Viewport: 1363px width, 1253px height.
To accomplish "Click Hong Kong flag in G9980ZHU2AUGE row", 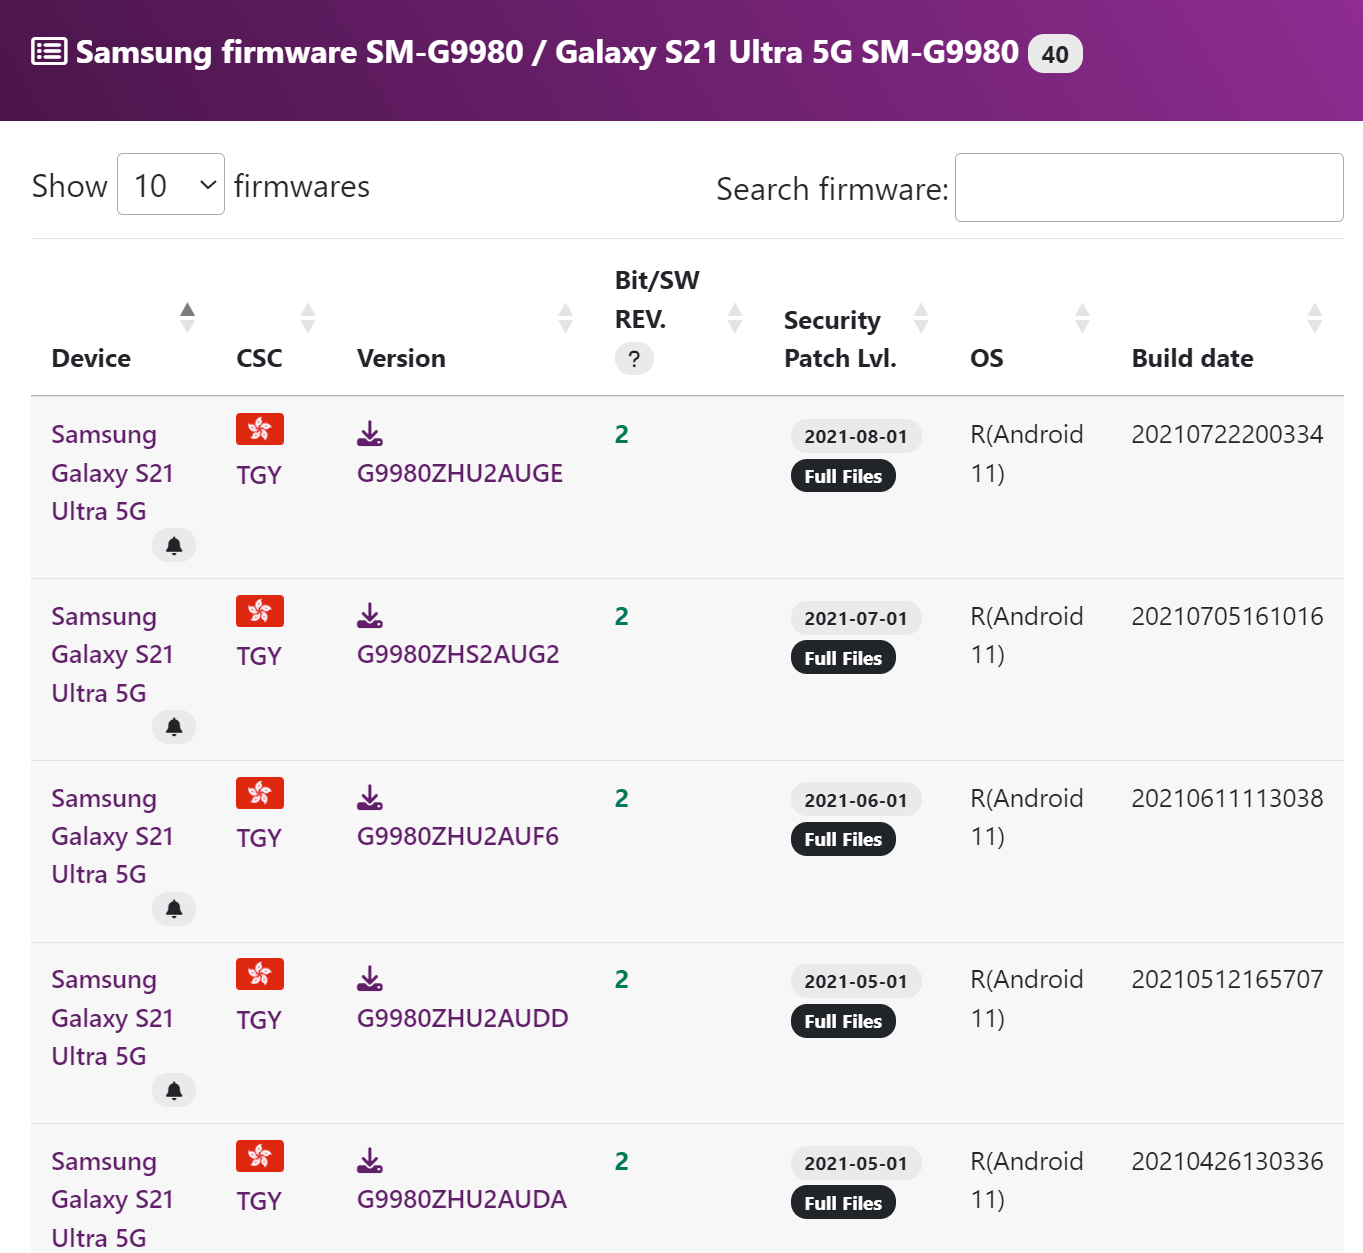I will pos(260,429).
